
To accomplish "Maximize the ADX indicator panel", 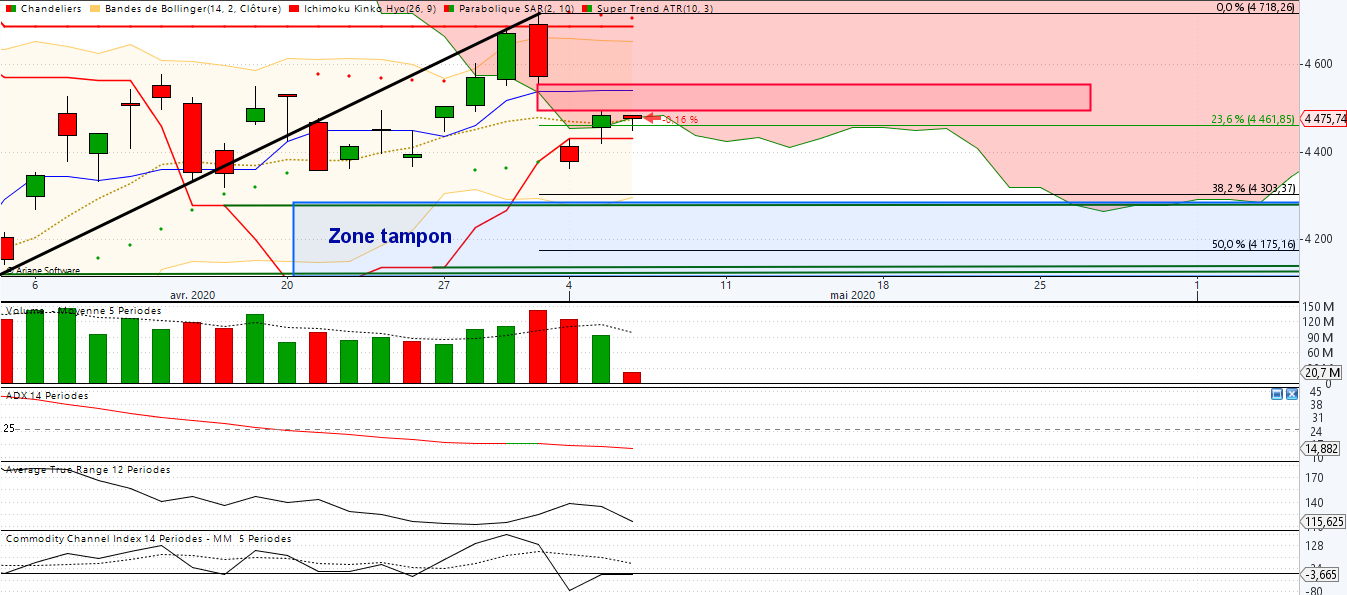I will tap(1277, 395).
